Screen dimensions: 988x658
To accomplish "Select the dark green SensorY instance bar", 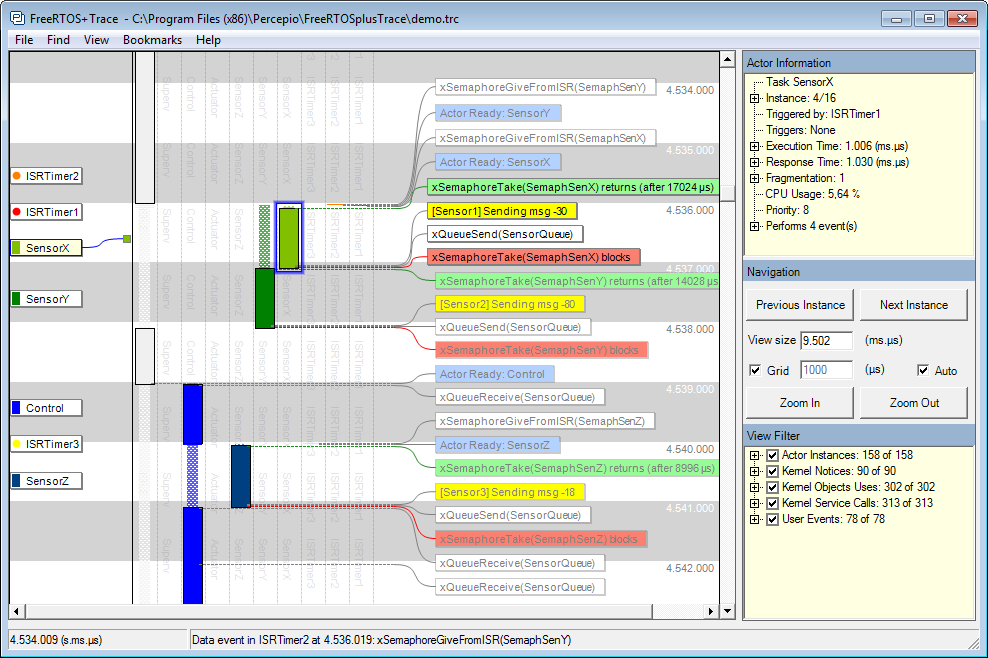I will (x=265, y=298).
